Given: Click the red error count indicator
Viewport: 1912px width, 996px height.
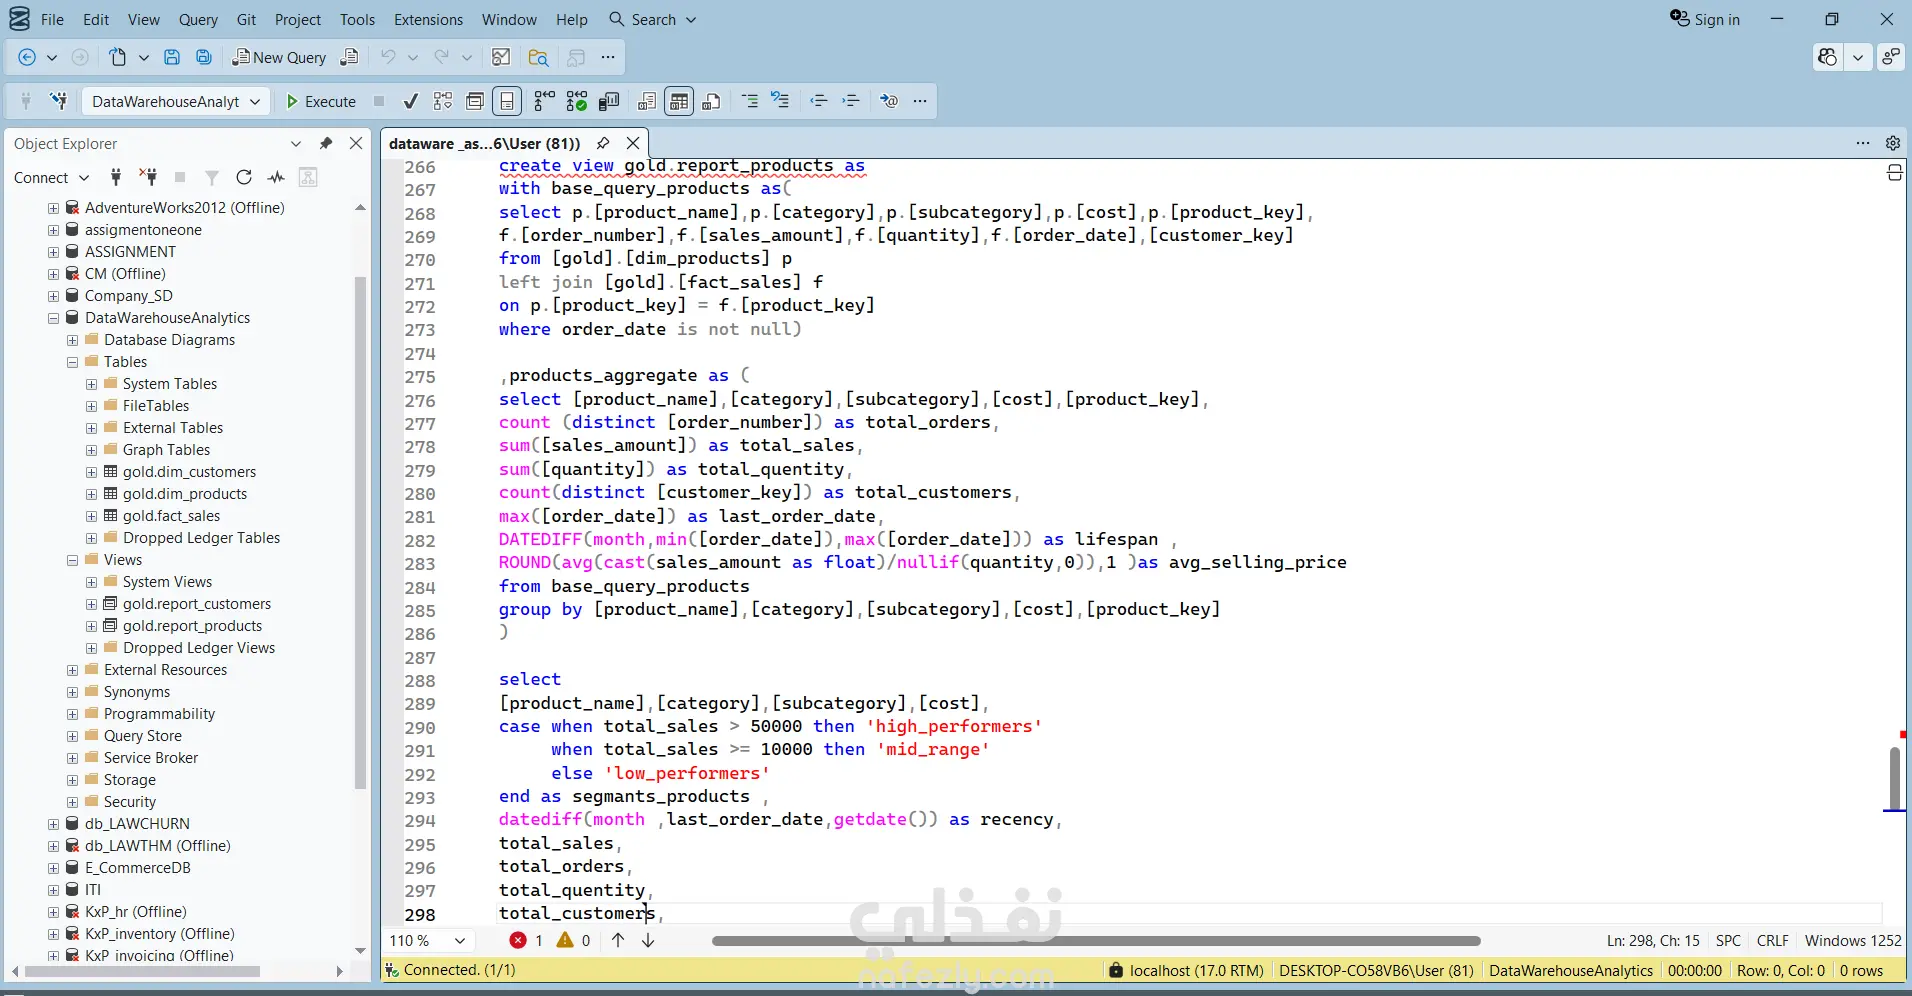Looking at the screenshot, I should [x=526, y=940].
